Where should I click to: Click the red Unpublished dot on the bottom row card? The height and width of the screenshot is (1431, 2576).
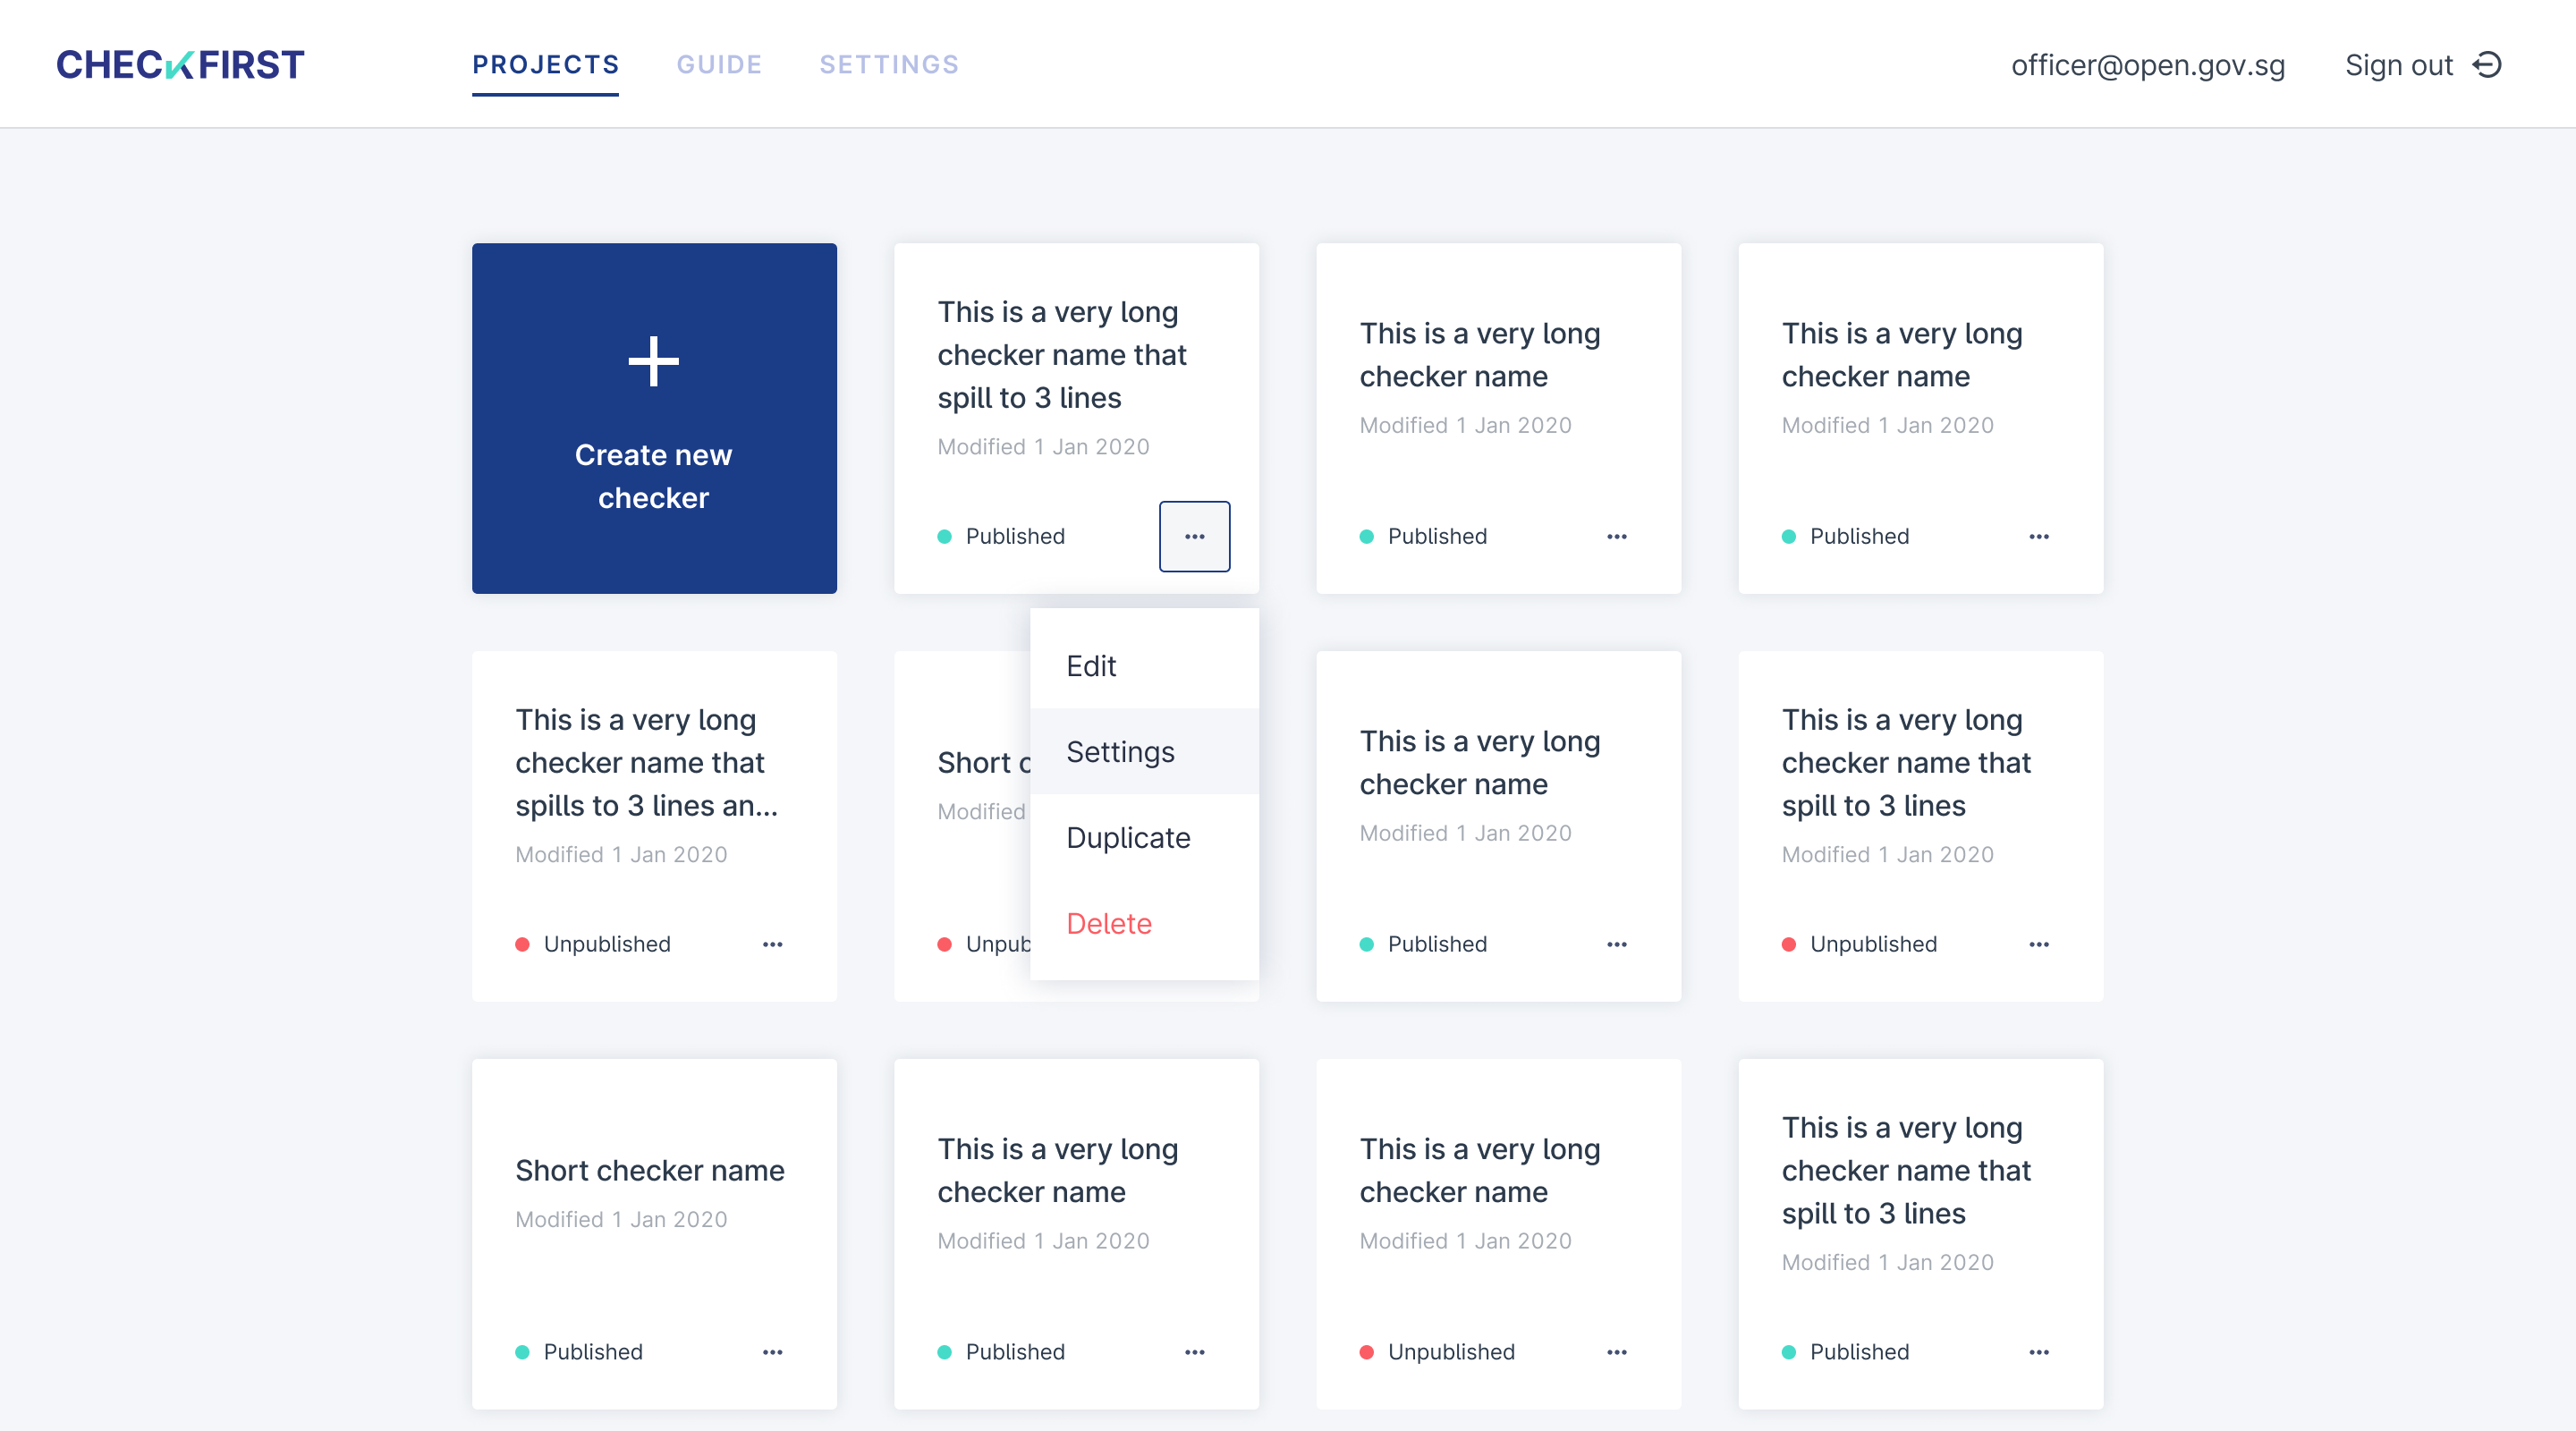tap(1366, 1352)
